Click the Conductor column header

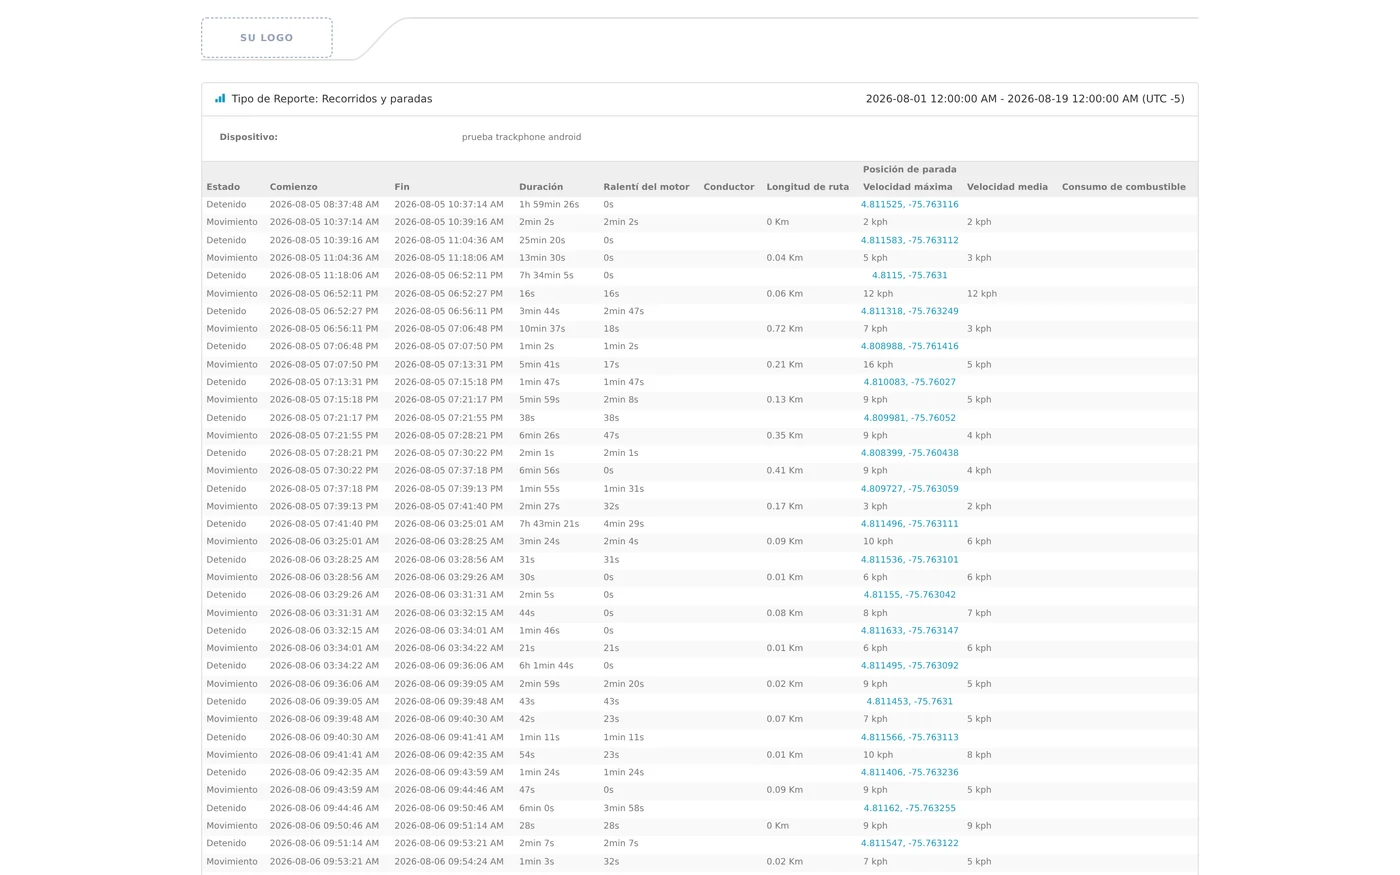(729, 187)
